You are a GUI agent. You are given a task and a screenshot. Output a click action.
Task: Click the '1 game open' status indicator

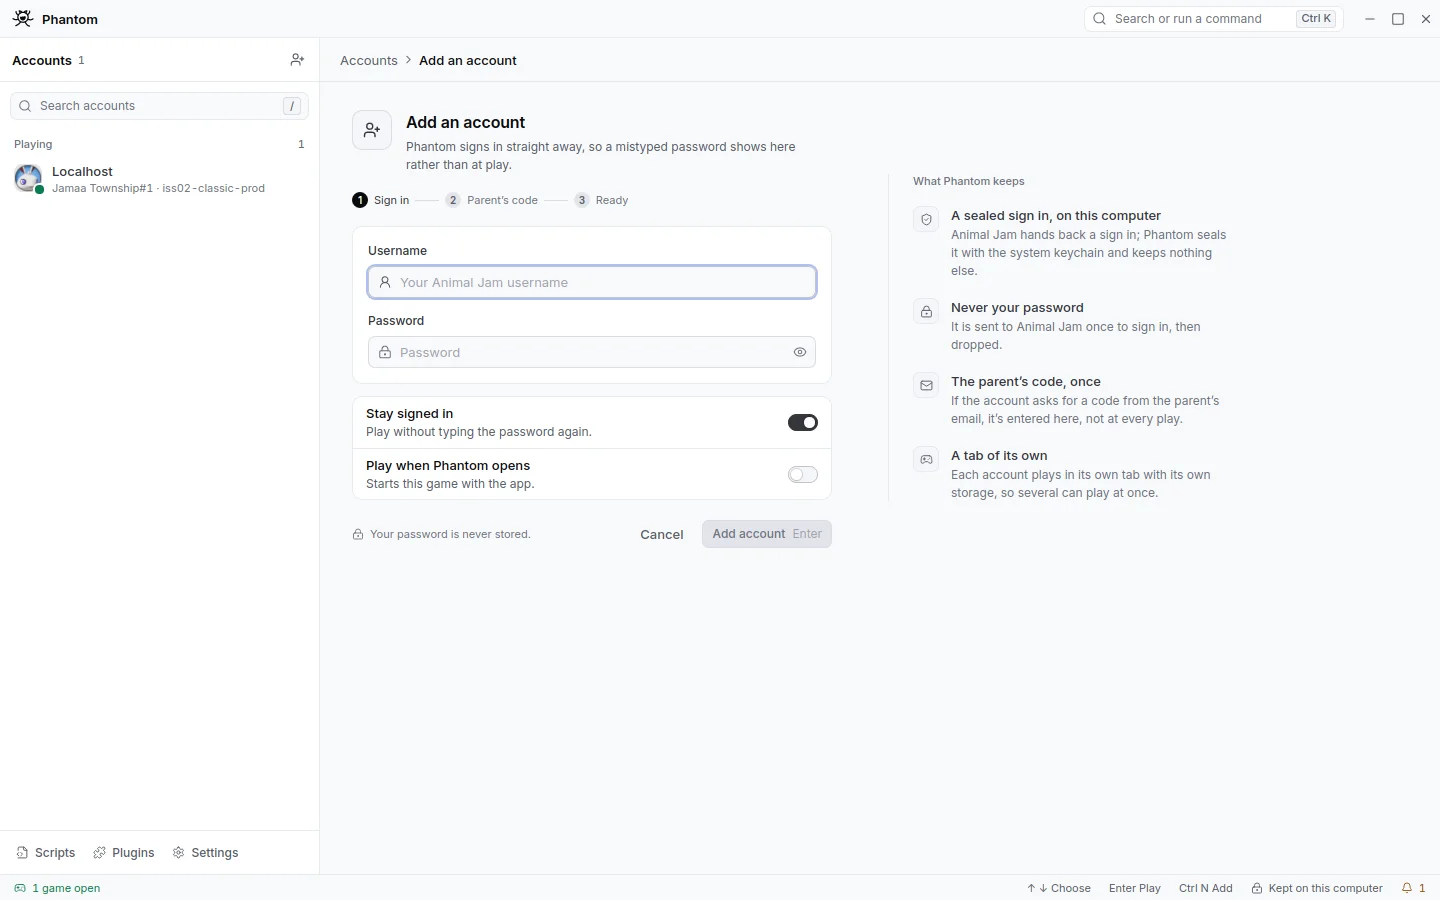(x=57, y=888)
